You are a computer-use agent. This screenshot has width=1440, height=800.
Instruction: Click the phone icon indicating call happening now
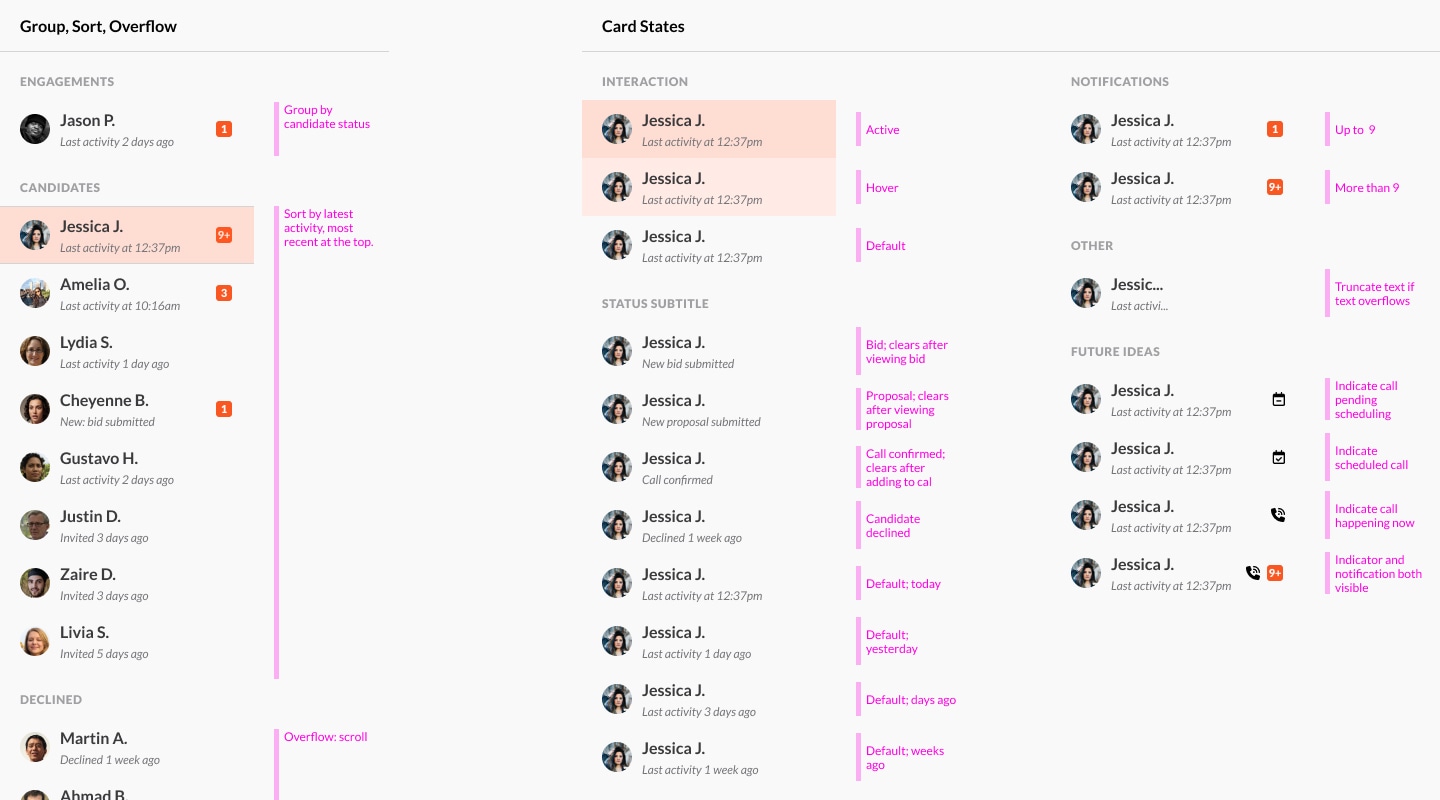[1278, 515]
